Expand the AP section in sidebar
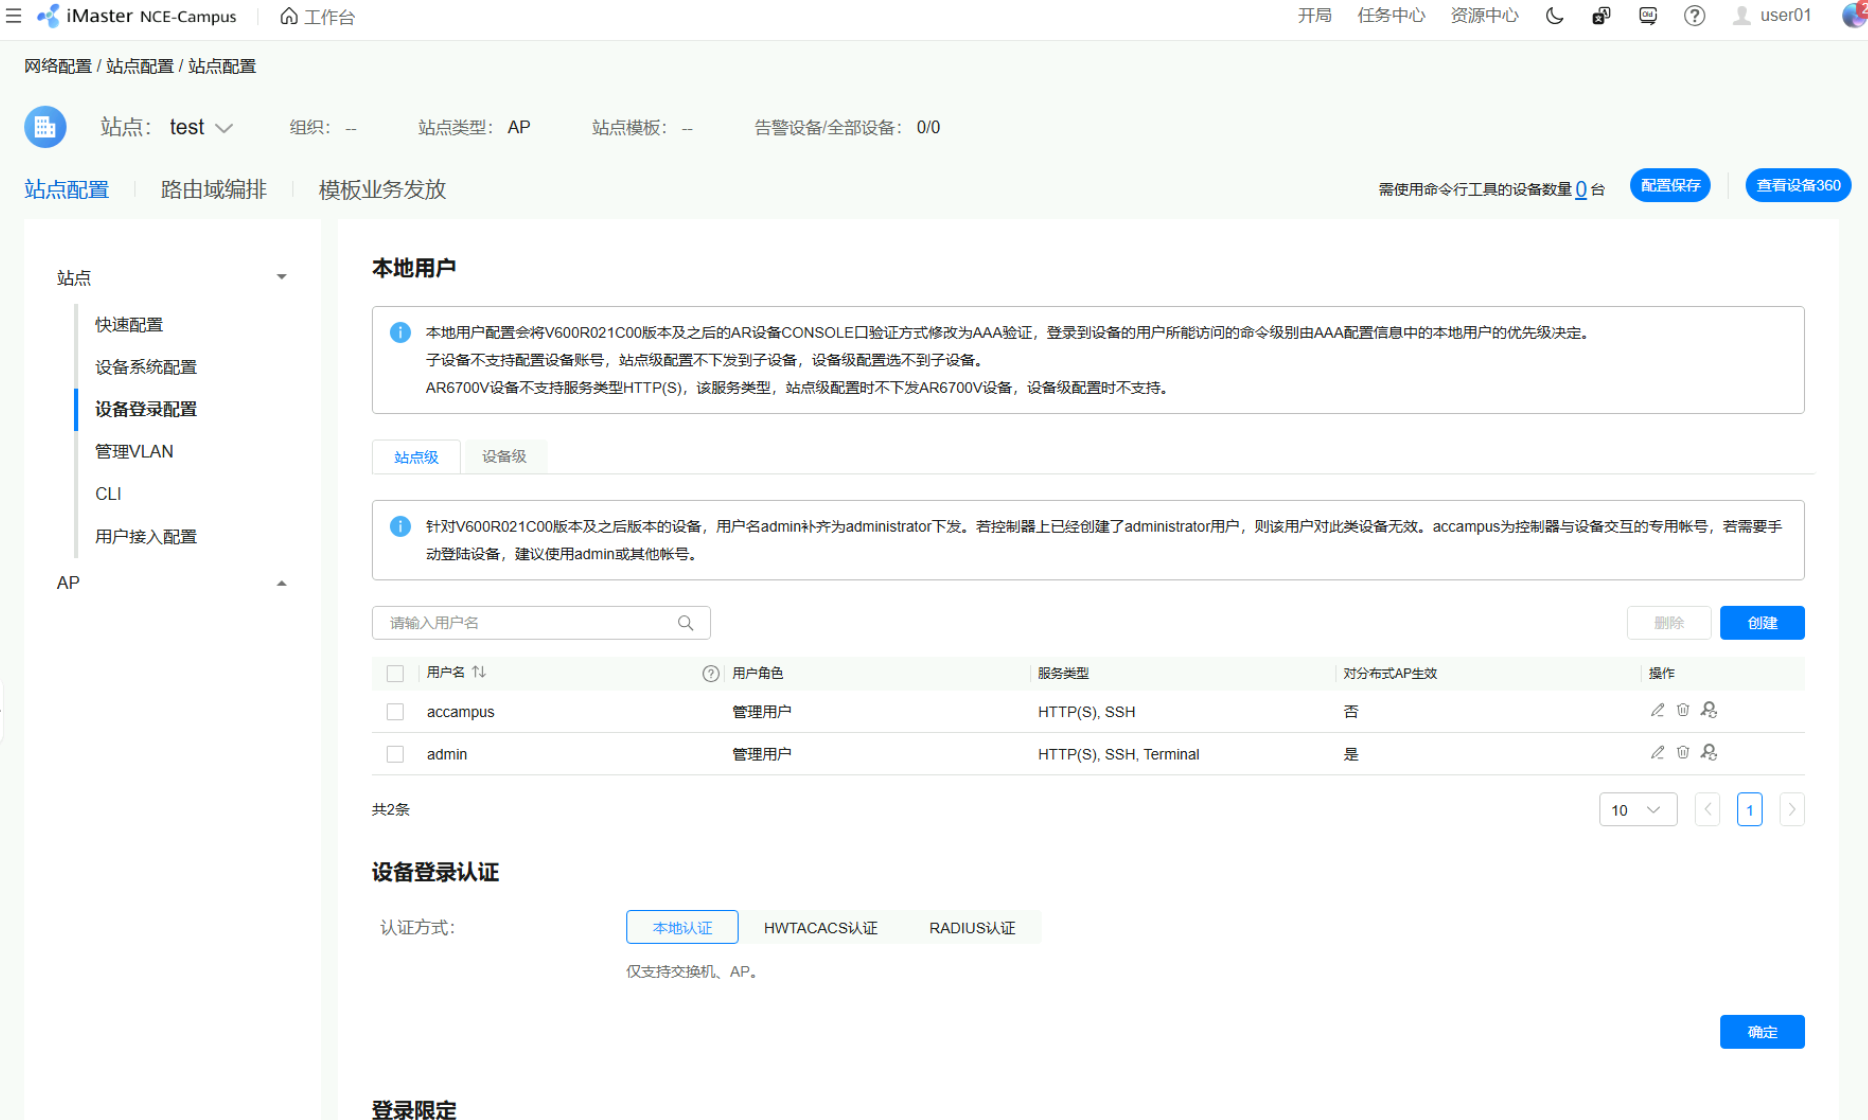The width and height of the screenshot is (1868, 1120). click(x=281, y=583)
